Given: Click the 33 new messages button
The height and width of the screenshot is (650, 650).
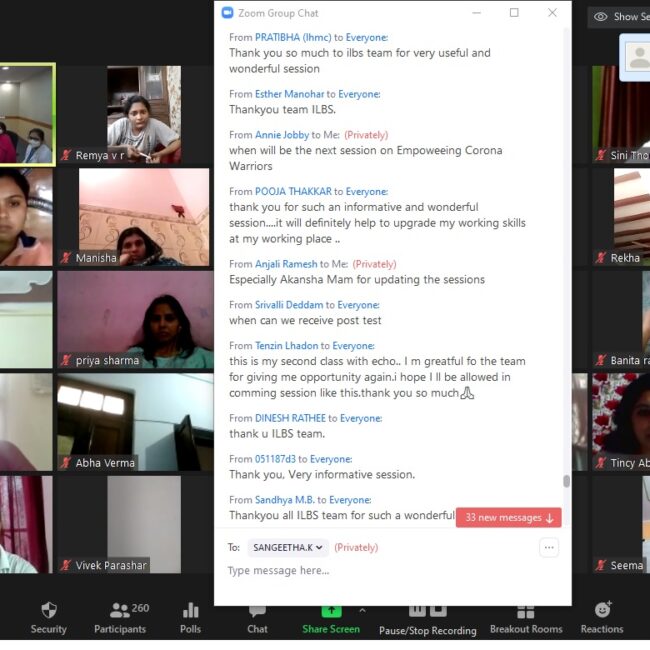Looking at the screenshot, I should tap(508, 517).
